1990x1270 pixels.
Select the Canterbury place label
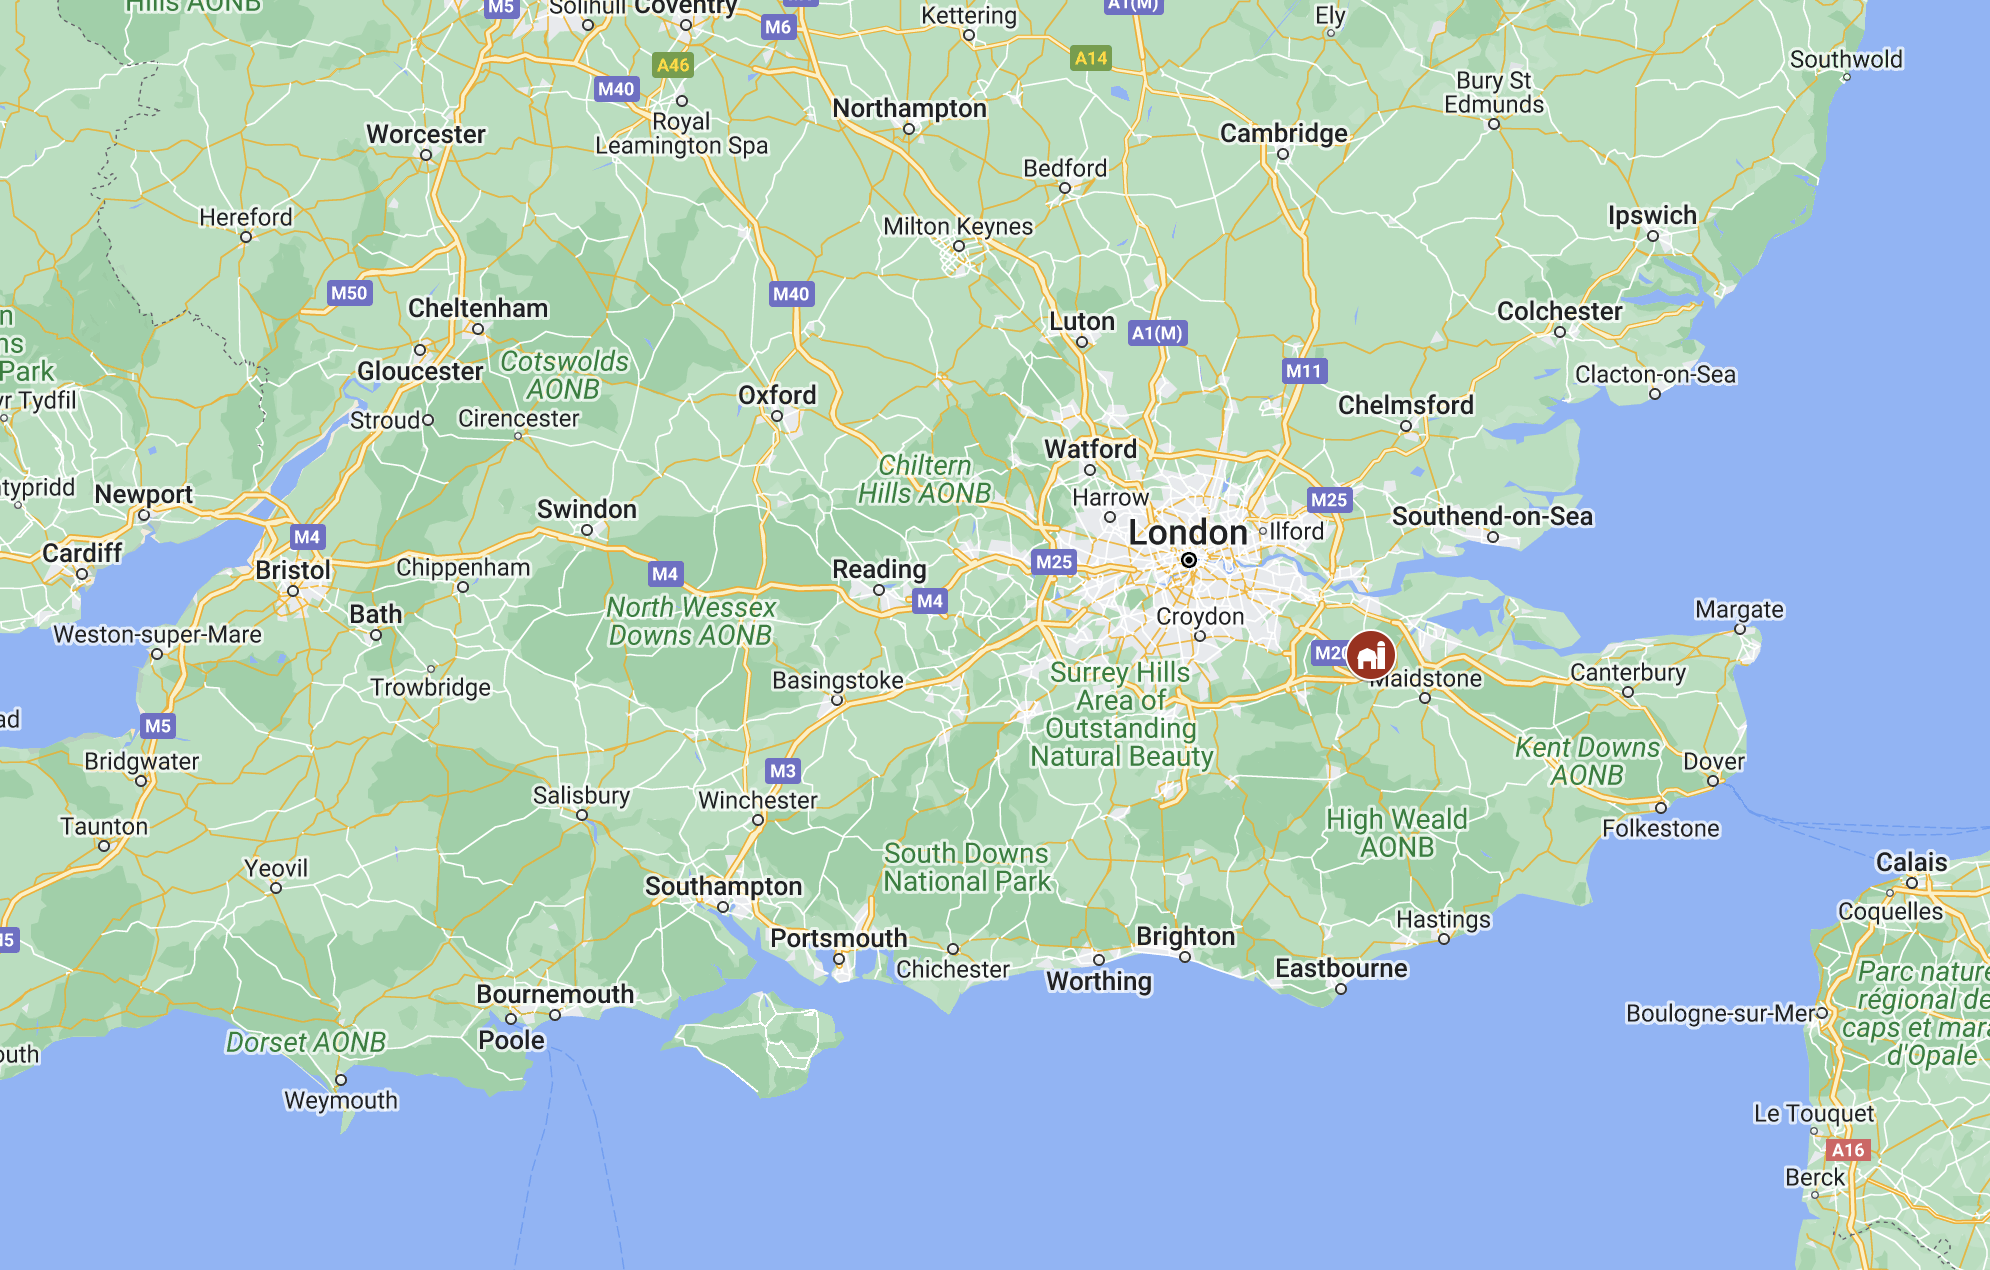tap(1628, 672)
